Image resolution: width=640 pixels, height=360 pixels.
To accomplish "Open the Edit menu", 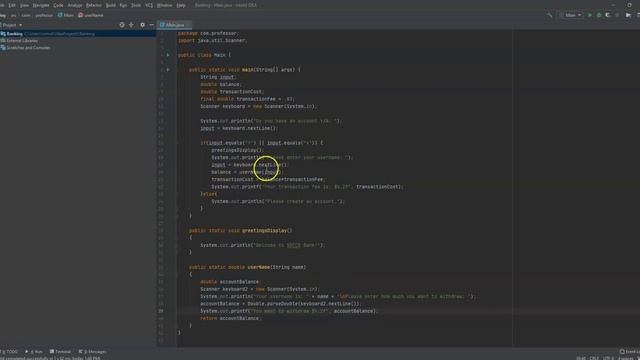I will point(12,5).
